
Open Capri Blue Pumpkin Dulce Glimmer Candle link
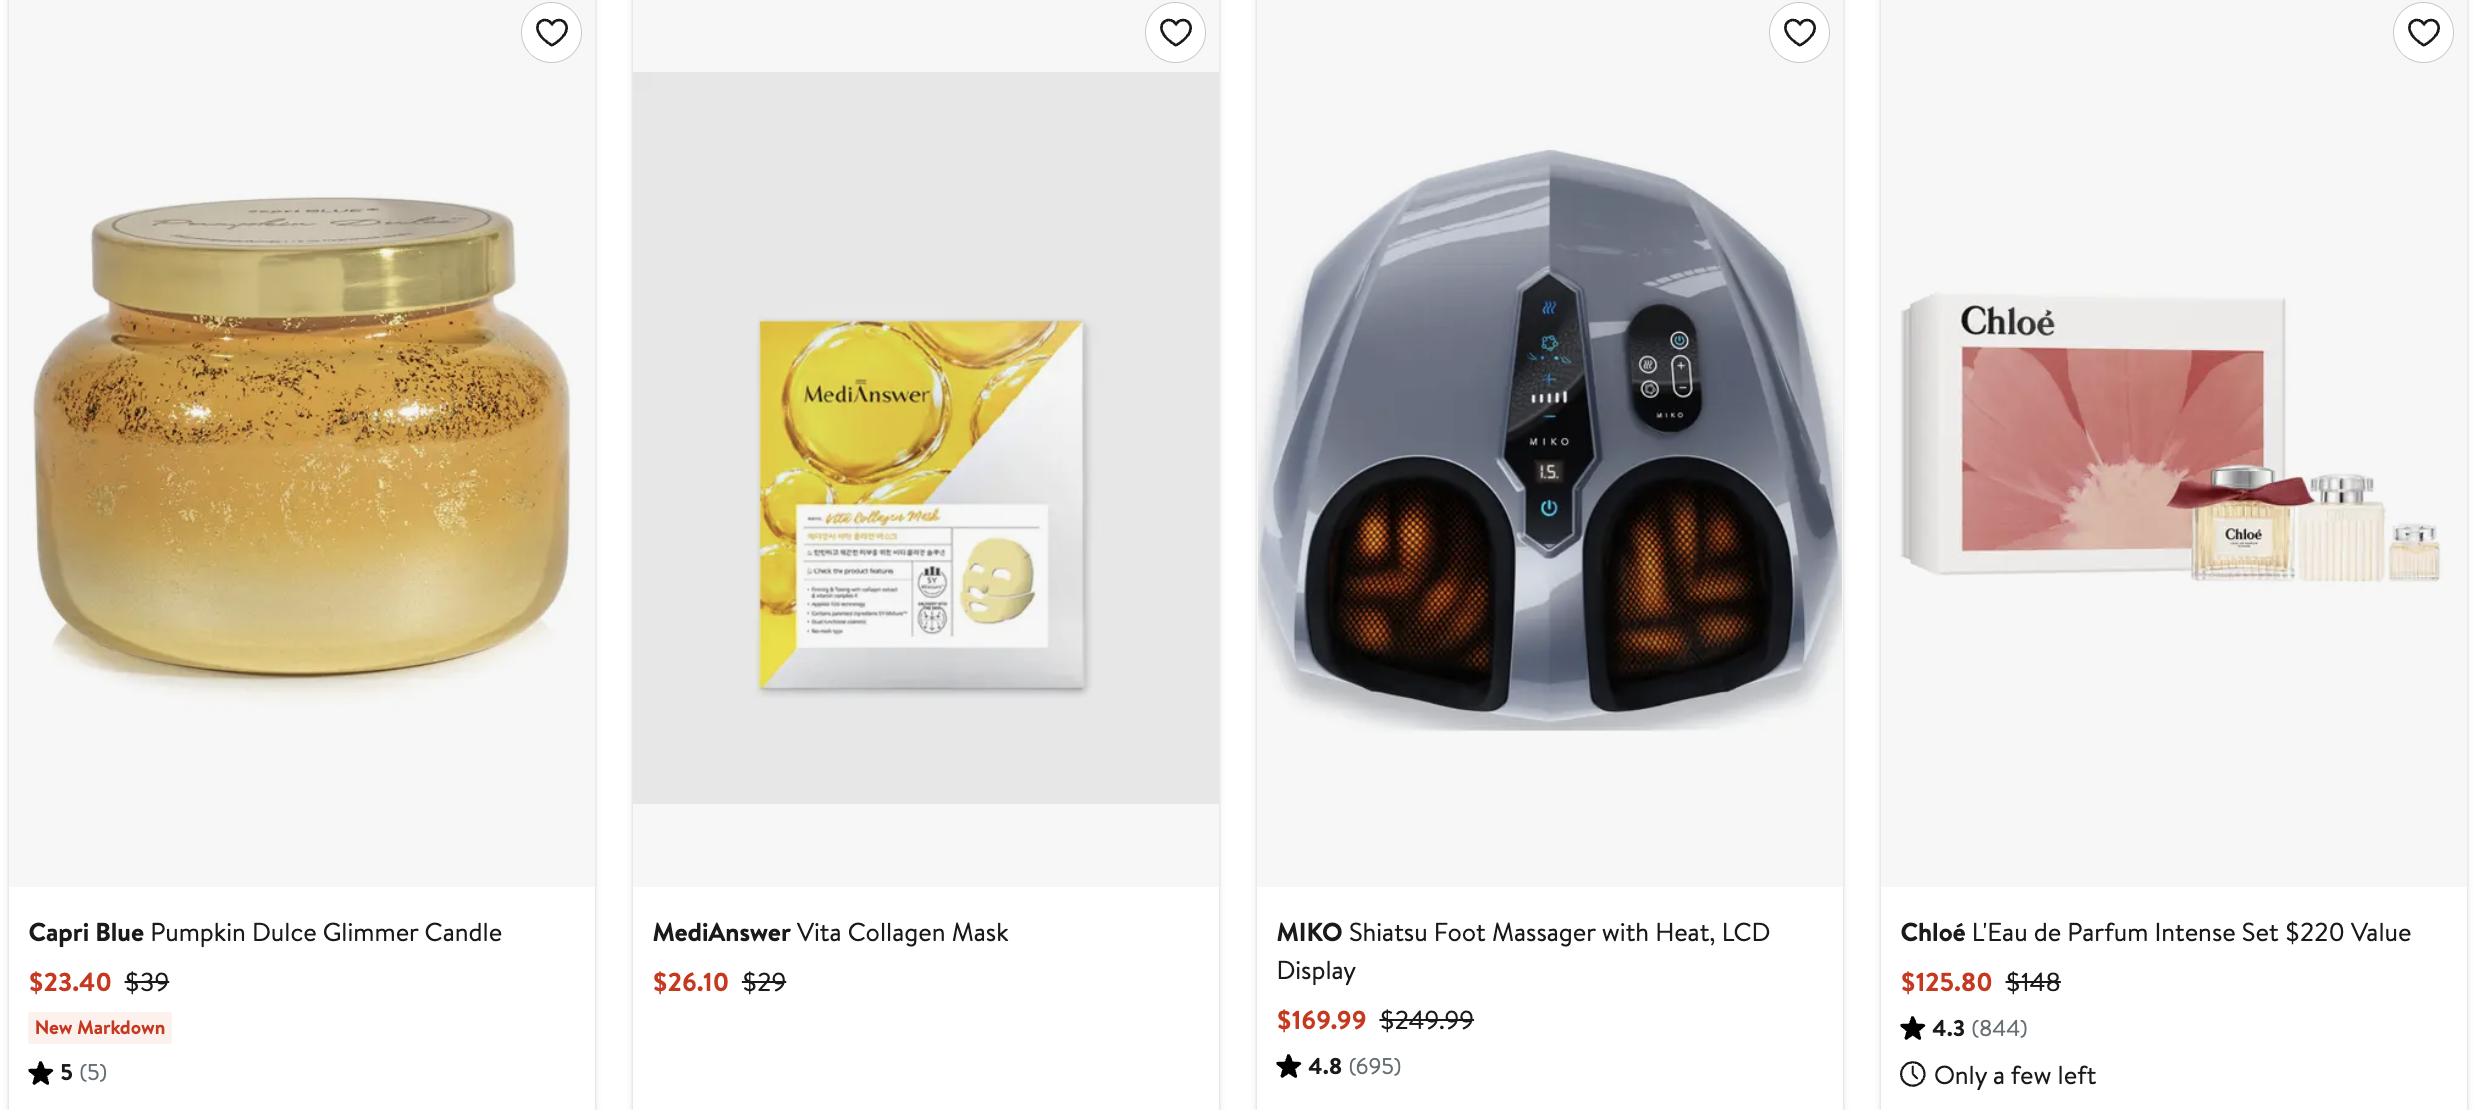point(265,933)
